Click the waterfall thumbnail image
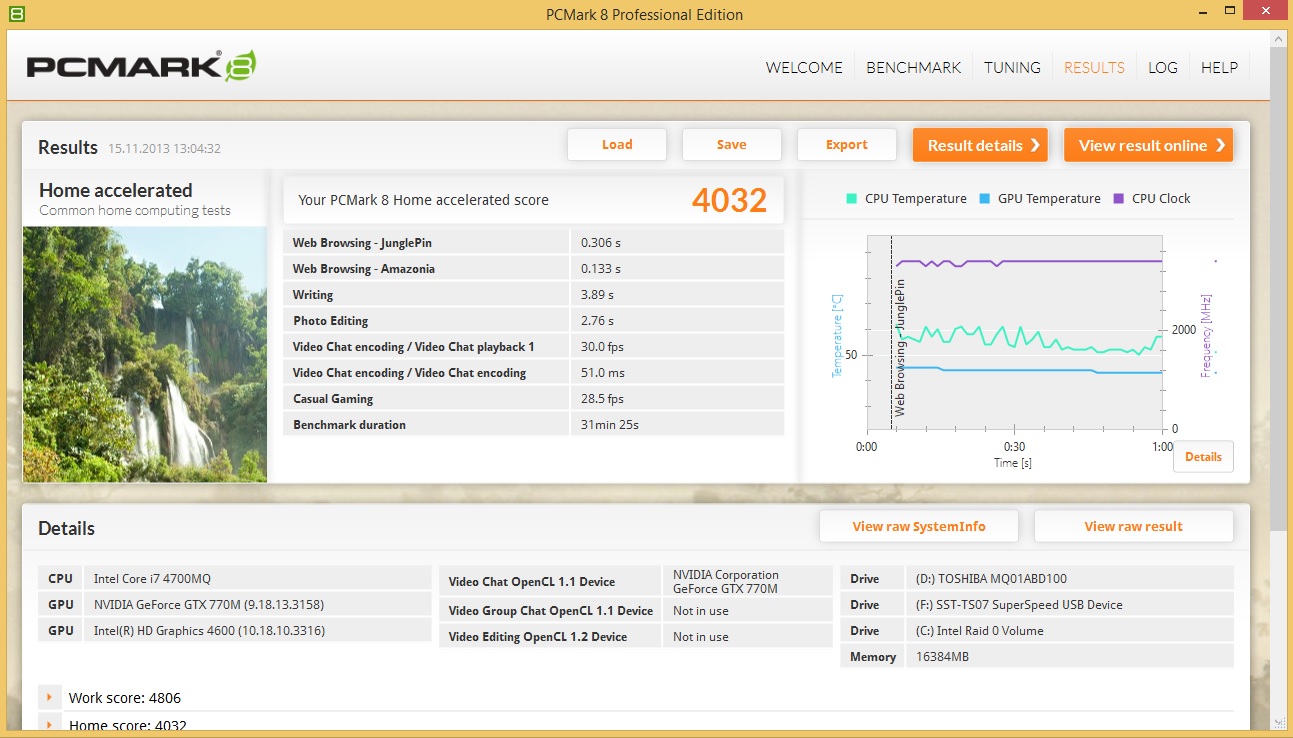The image size is (1293, 738). tap(145, 354)
